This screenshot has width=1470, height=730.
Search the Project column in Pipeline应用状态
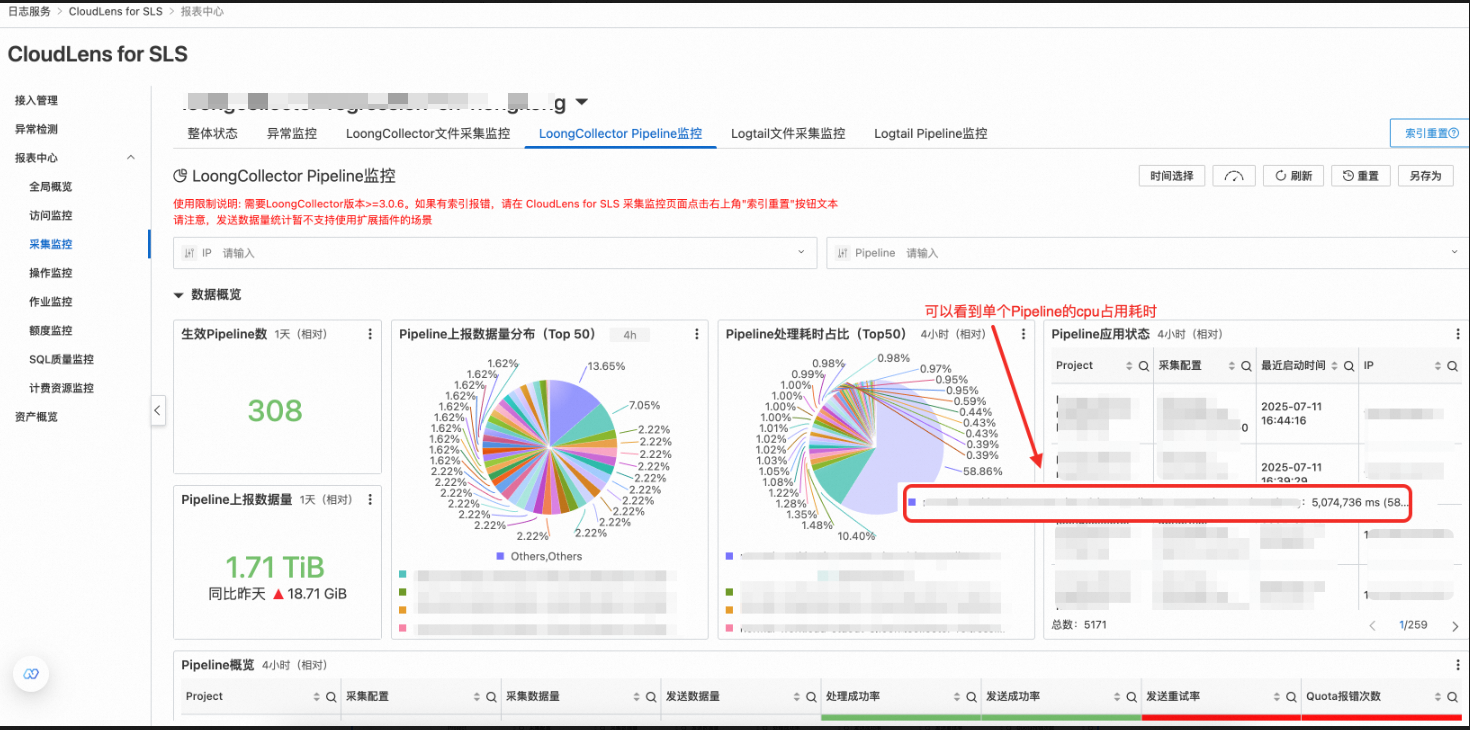[1144, 366]
